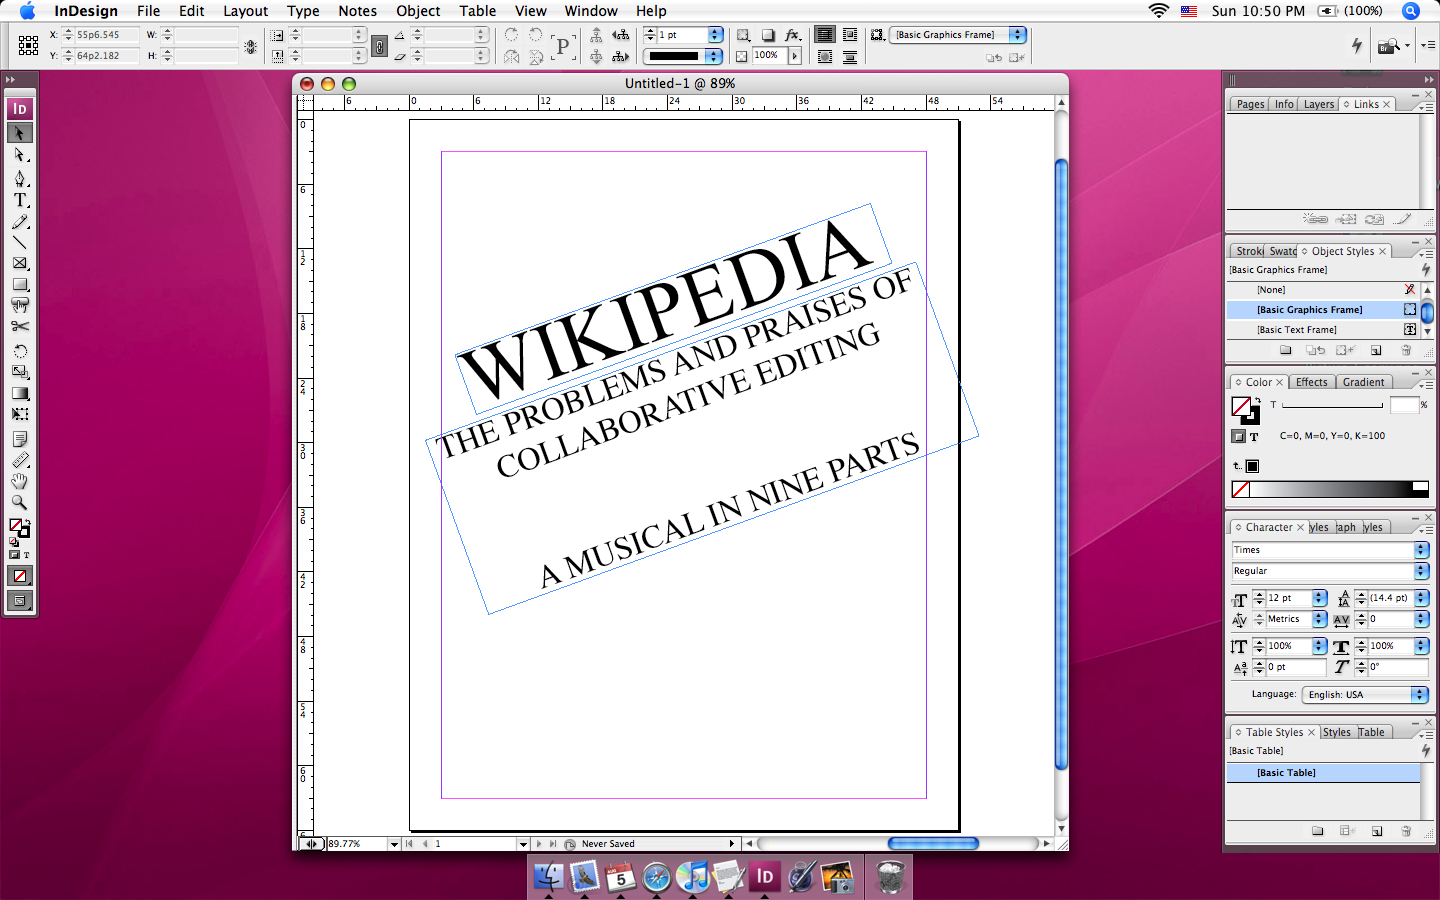
Task: Switch to the Gradient tab
Action: click(1364, 382)
